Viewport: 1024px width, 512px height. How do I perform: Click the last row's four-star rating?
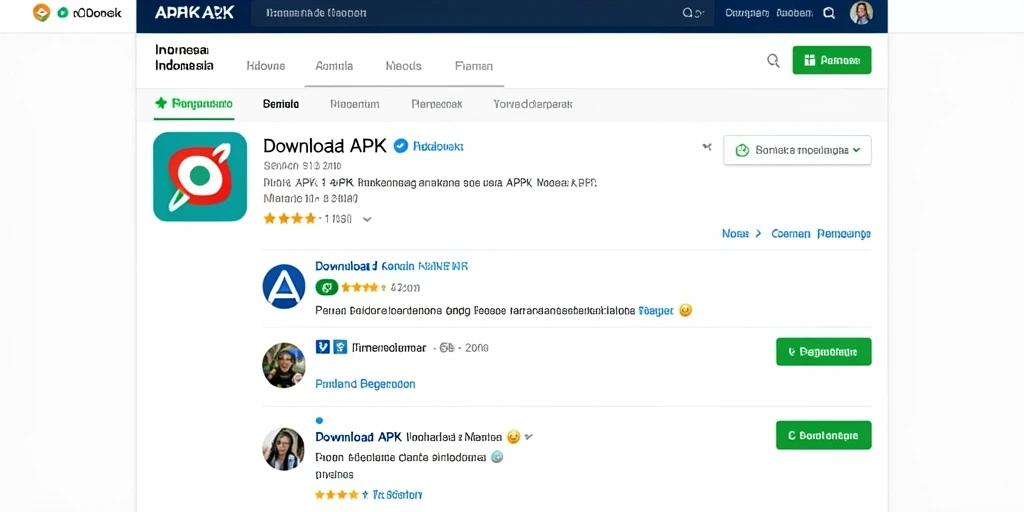337,494
